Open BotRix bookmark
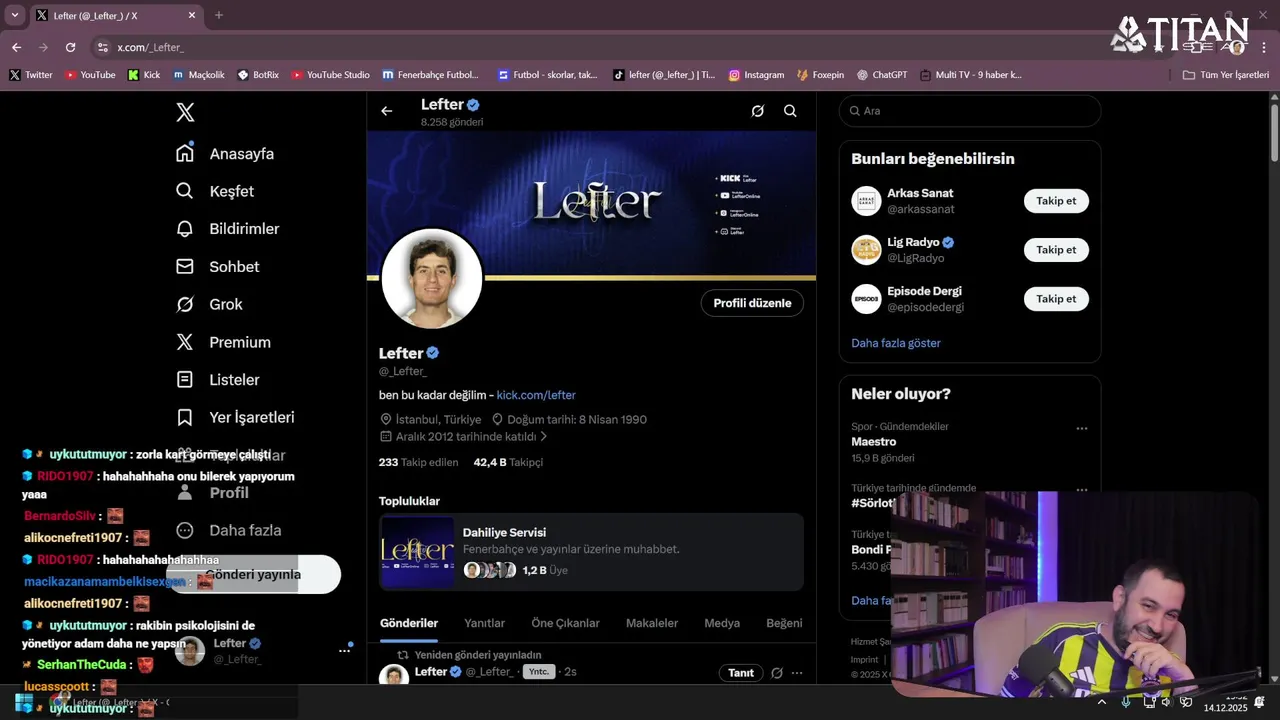 pos(258,75)
